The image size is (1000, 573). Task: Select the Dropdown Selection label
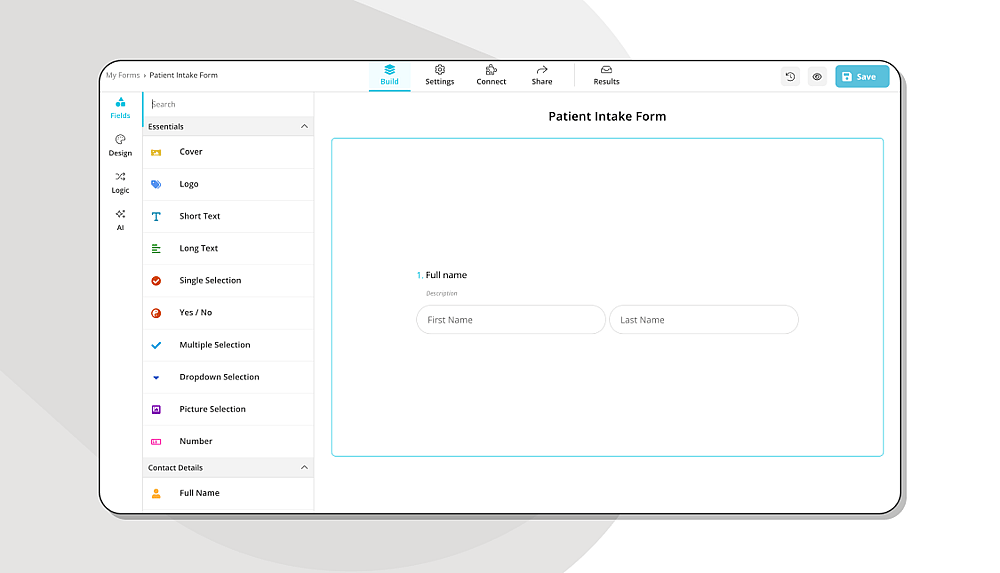tap(219, 377)
